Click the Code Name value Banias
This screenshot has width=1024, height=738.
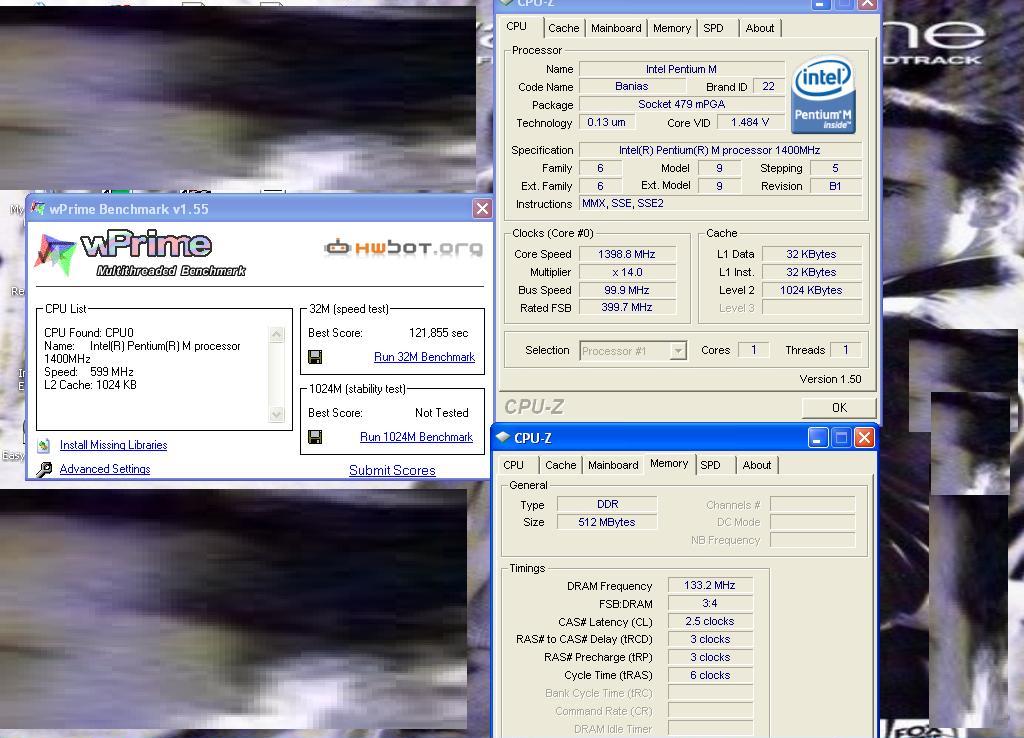pyautogui.click(x=632, y=86)
